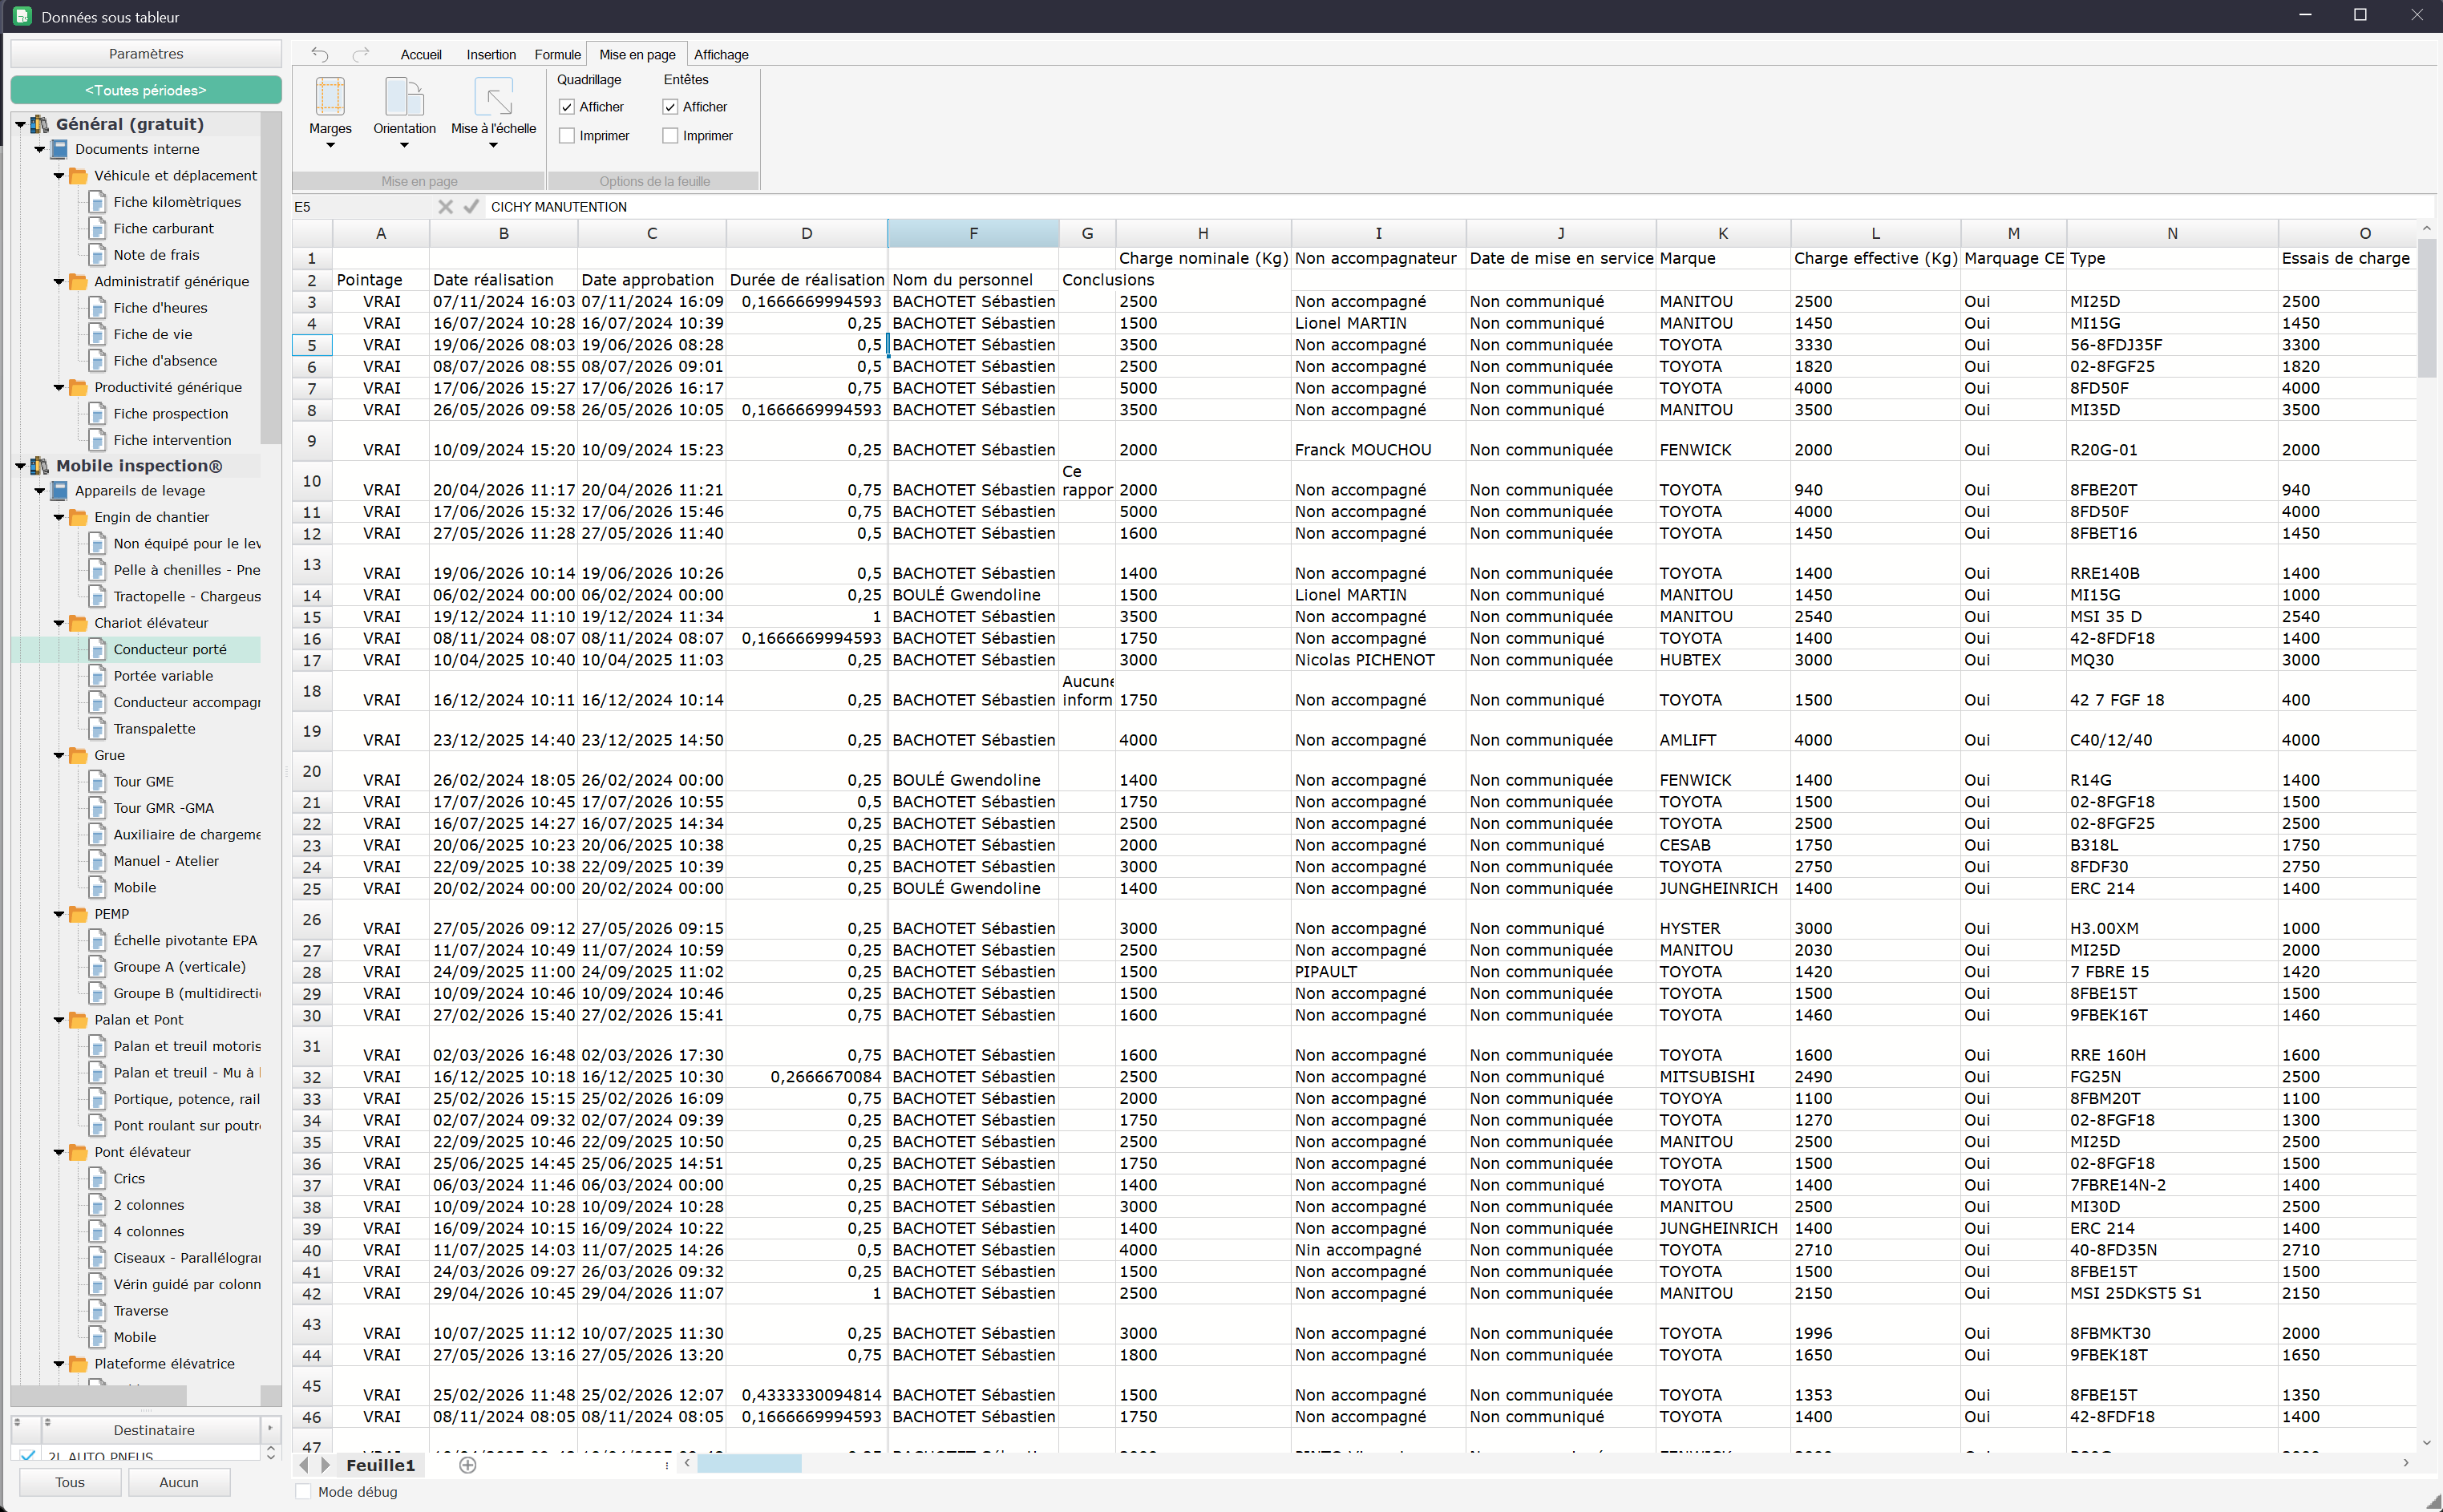Click the Tous button

click(70, 1482)
